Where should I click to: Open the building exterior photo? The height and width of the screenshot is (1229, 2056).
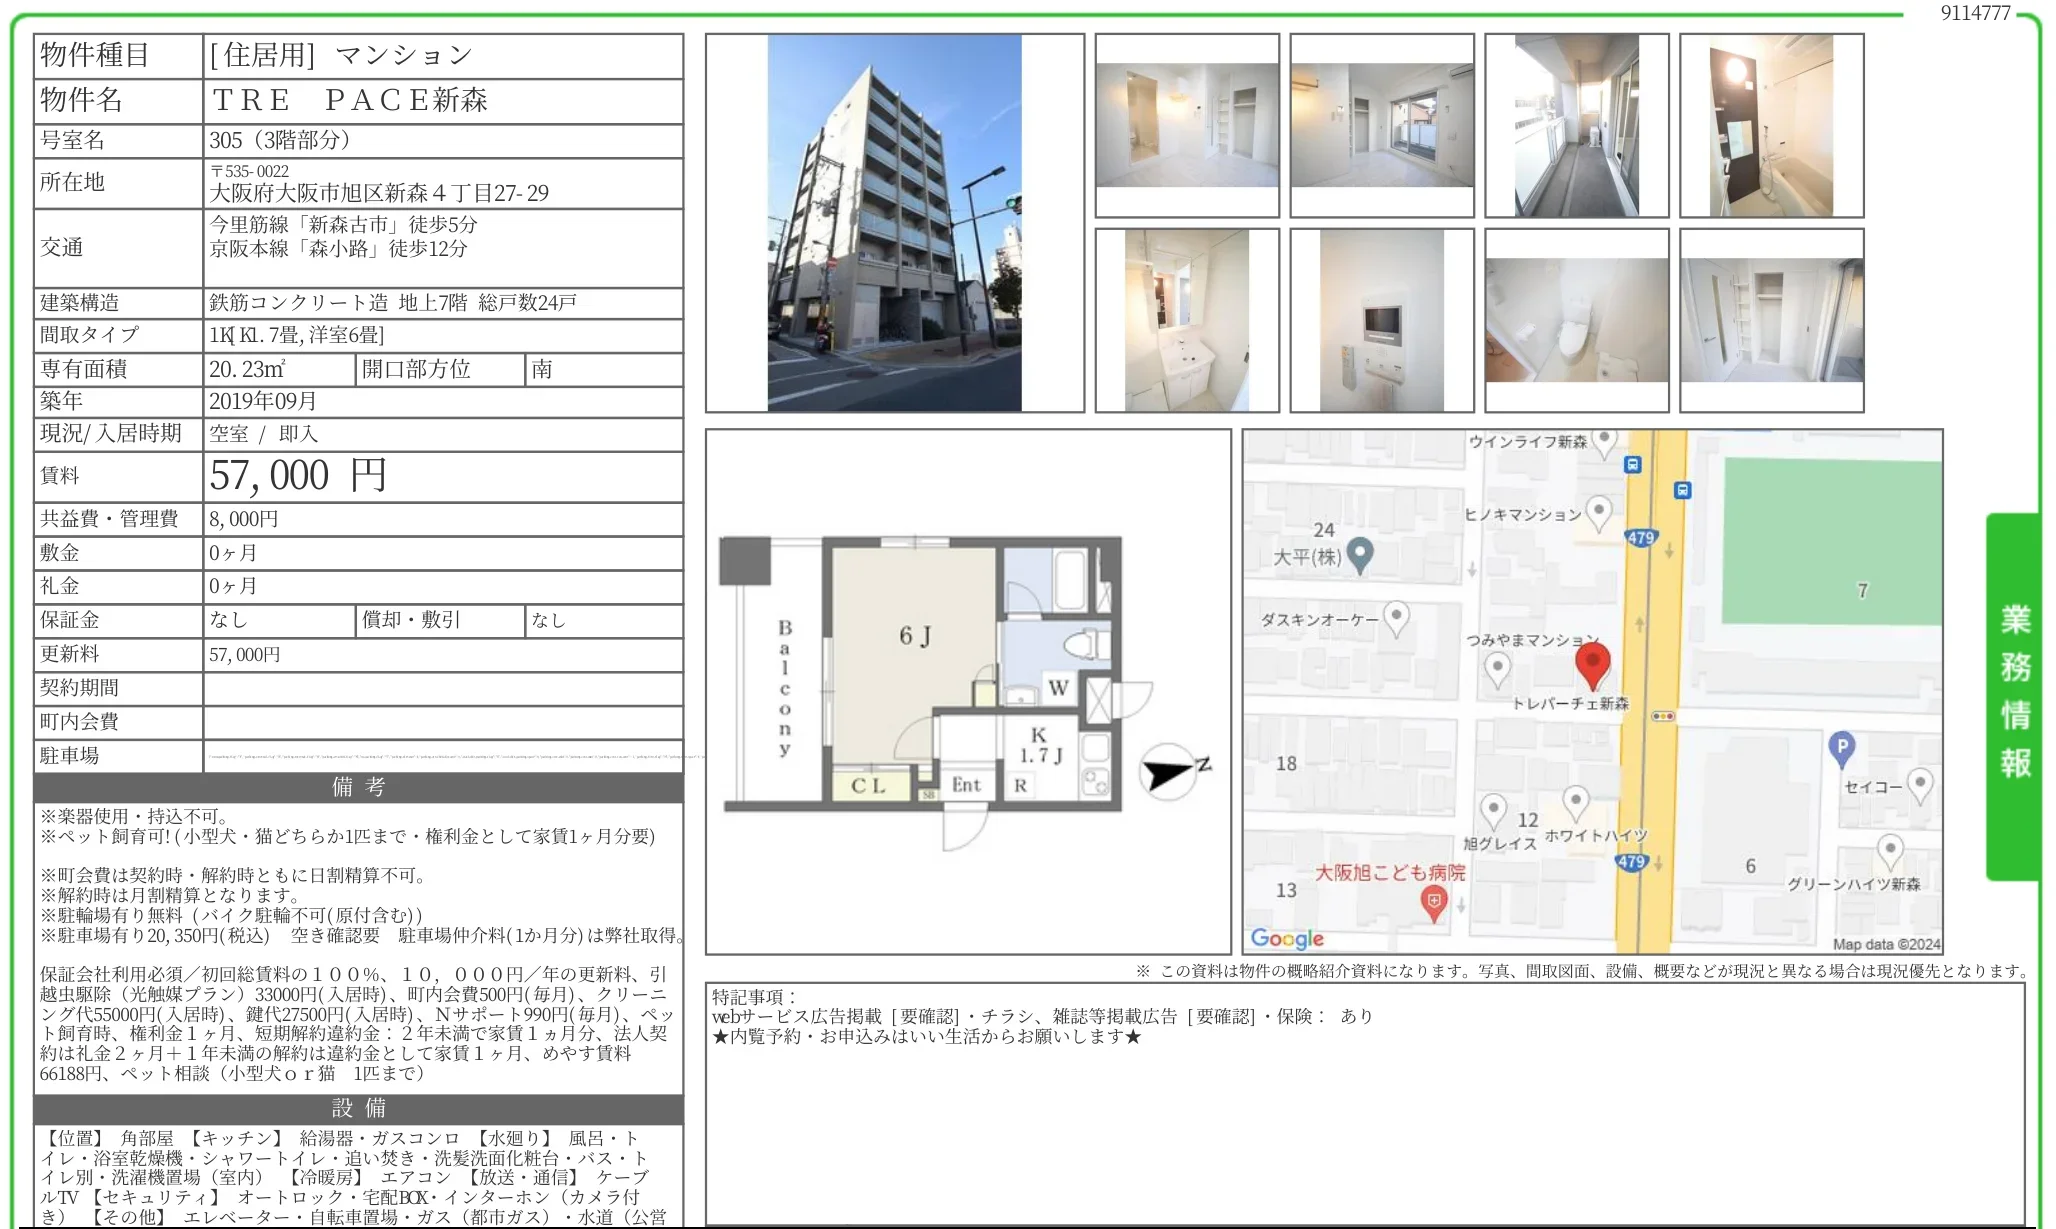pyautogui.click(x=894, y=223)
